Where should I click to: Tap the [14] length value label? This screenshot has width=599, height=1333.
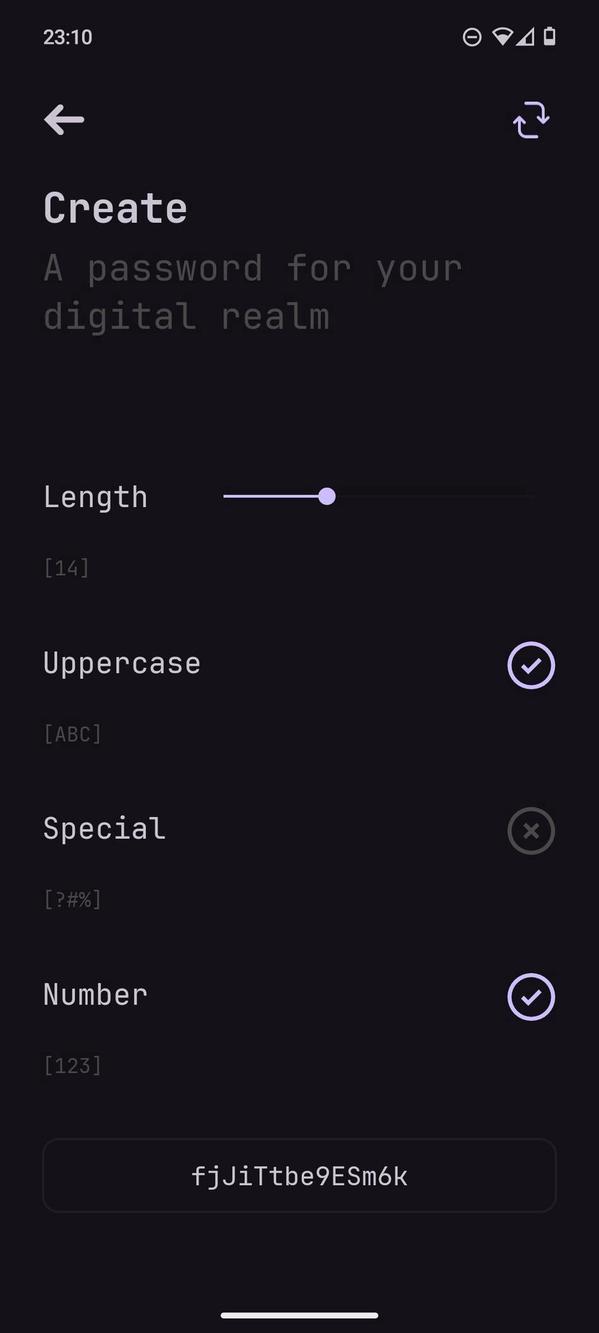tap(66, 567)
